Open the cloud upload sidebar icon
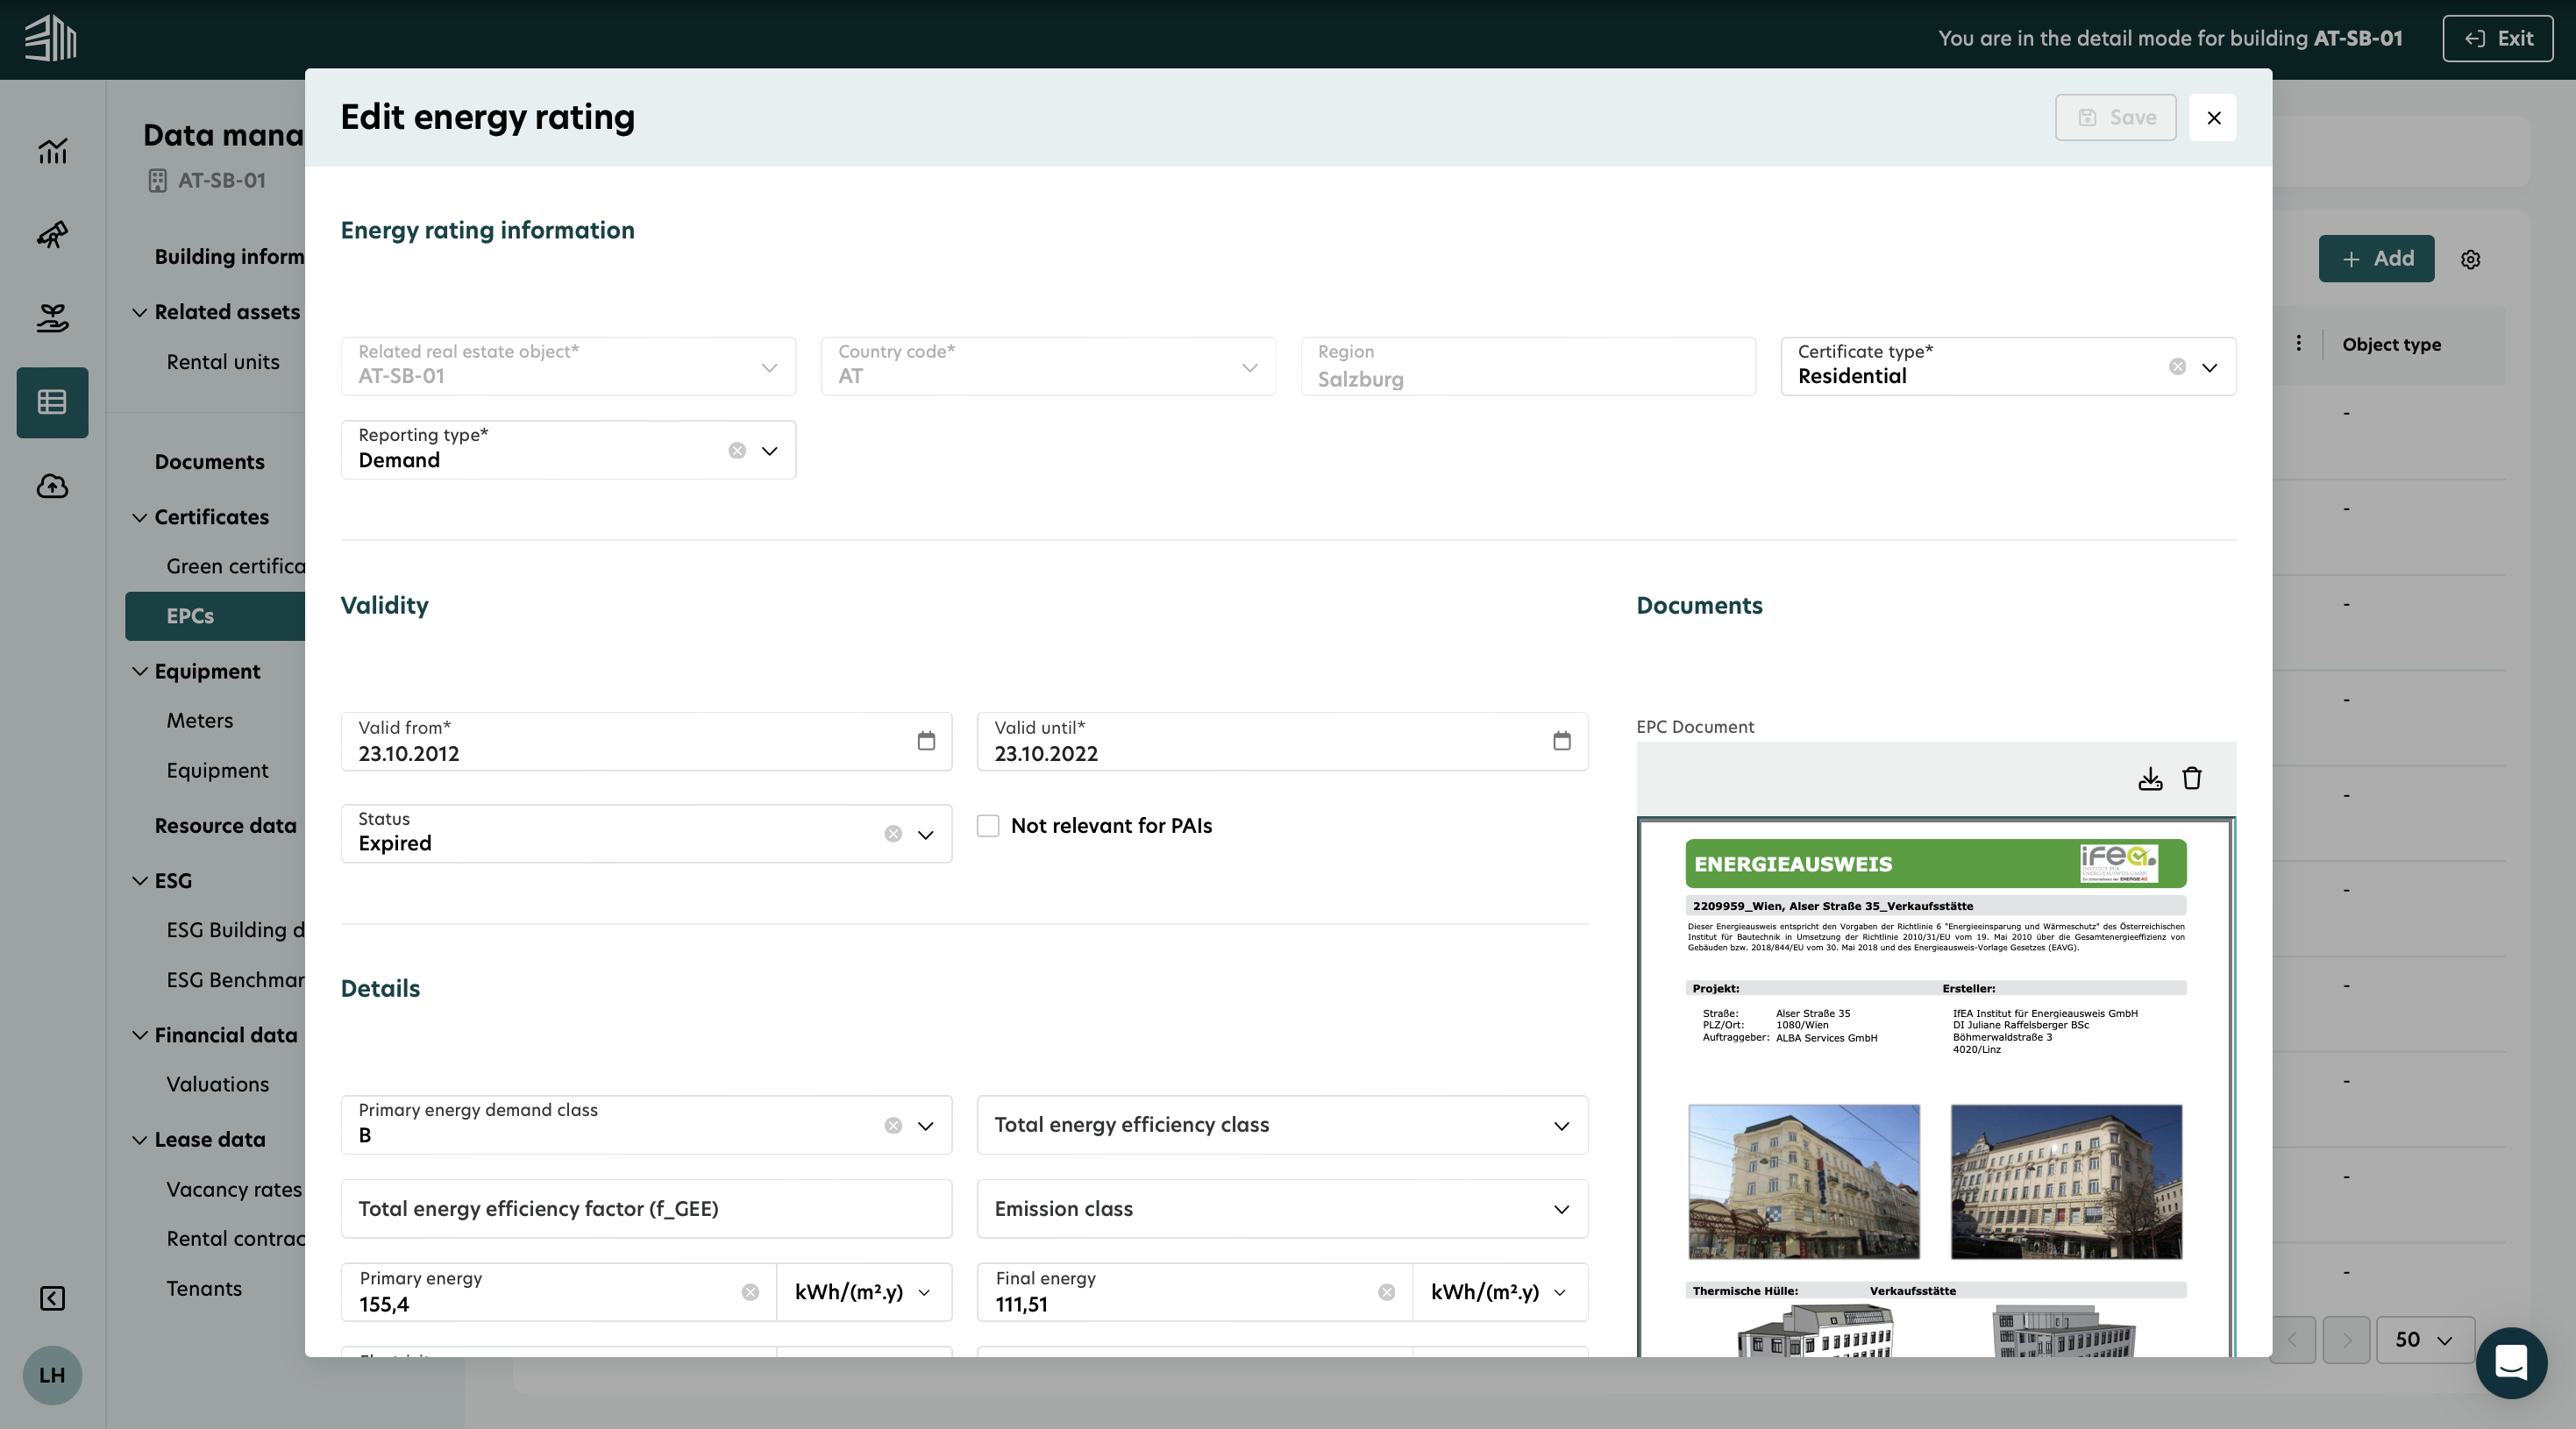2576x1429 pixels. pyautogui.click(x=52, y=487)
